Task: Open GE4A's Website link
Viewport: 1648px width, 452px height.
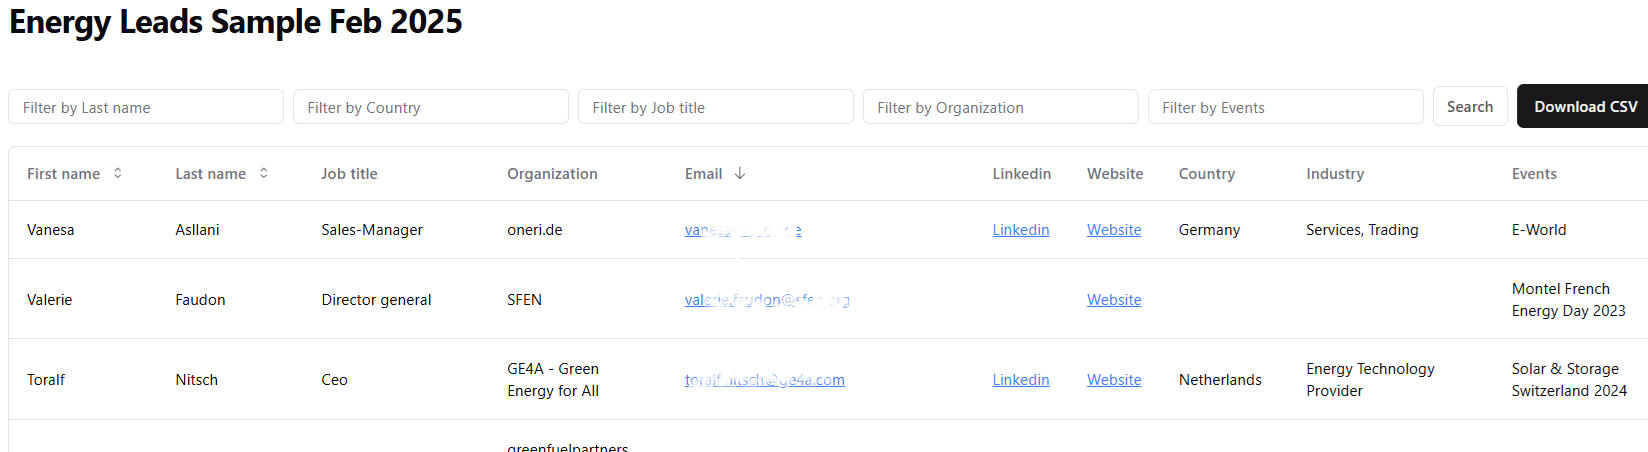Action: click(x=1114, y=380)
